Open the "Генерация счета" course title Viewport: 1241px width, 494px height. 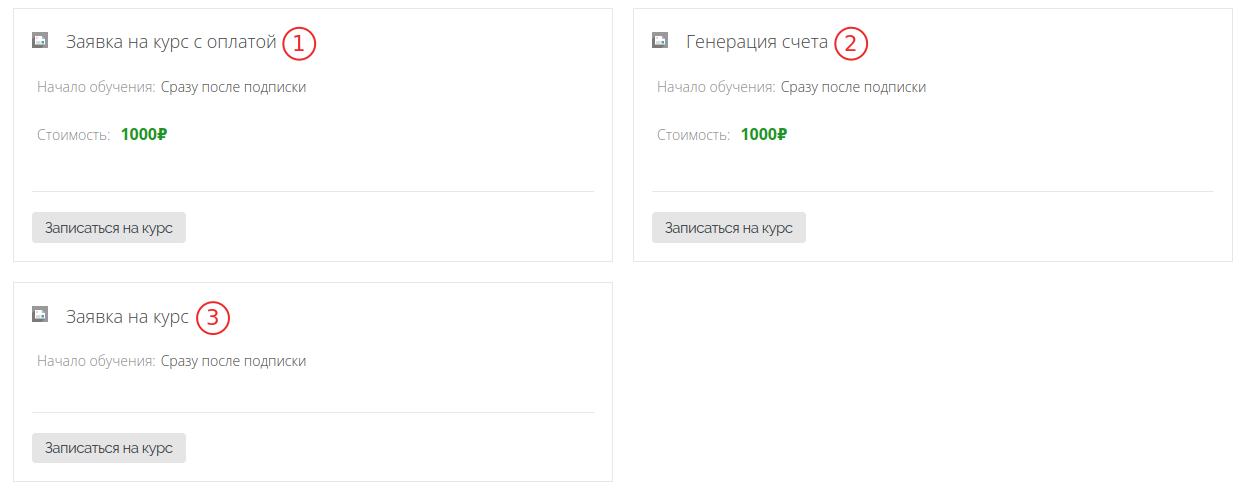point(757,42)
